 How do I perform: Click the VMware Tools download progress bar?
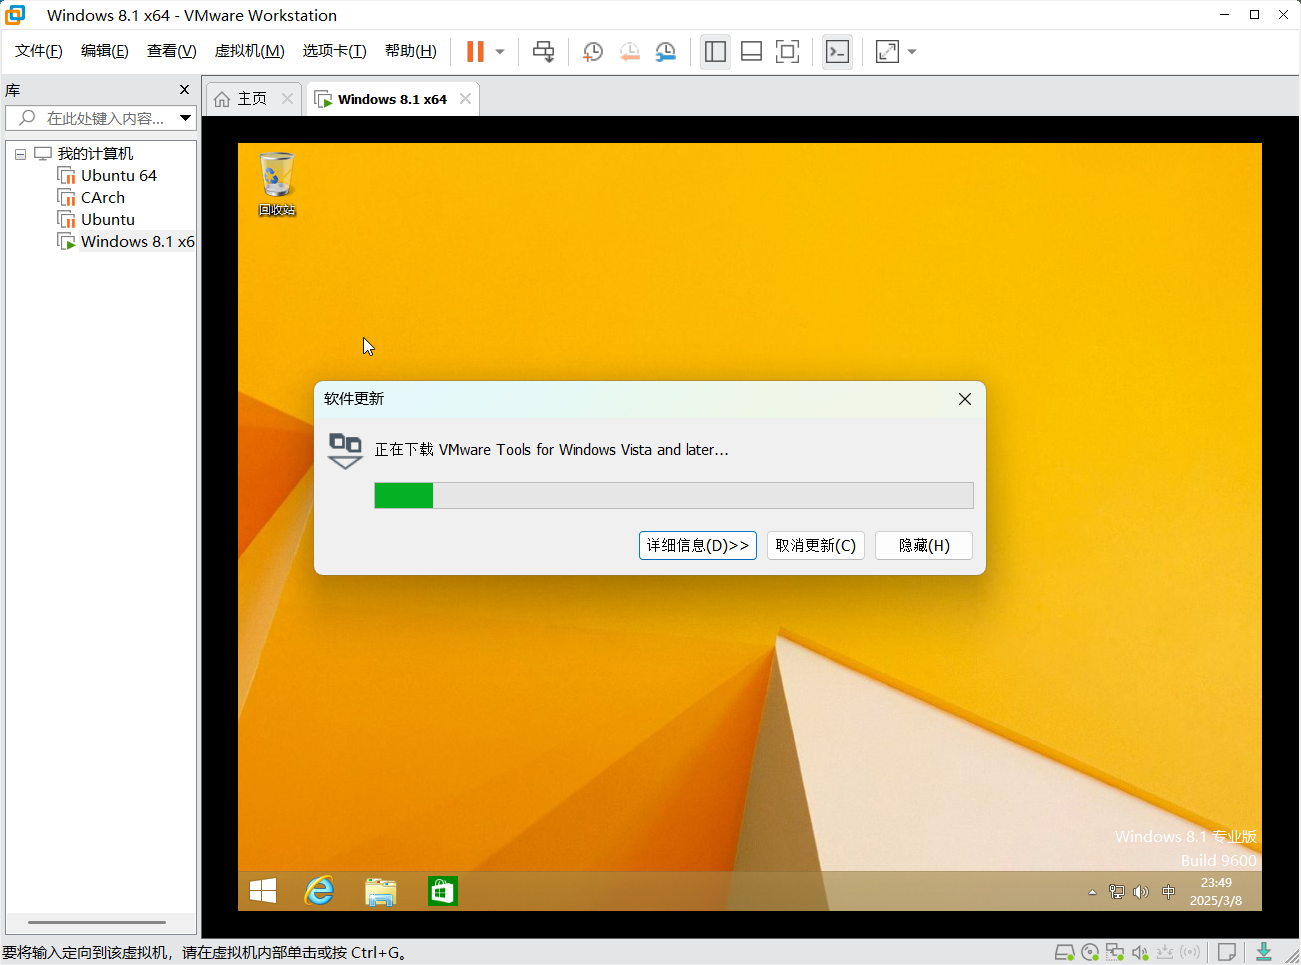(x=674, y=495)
